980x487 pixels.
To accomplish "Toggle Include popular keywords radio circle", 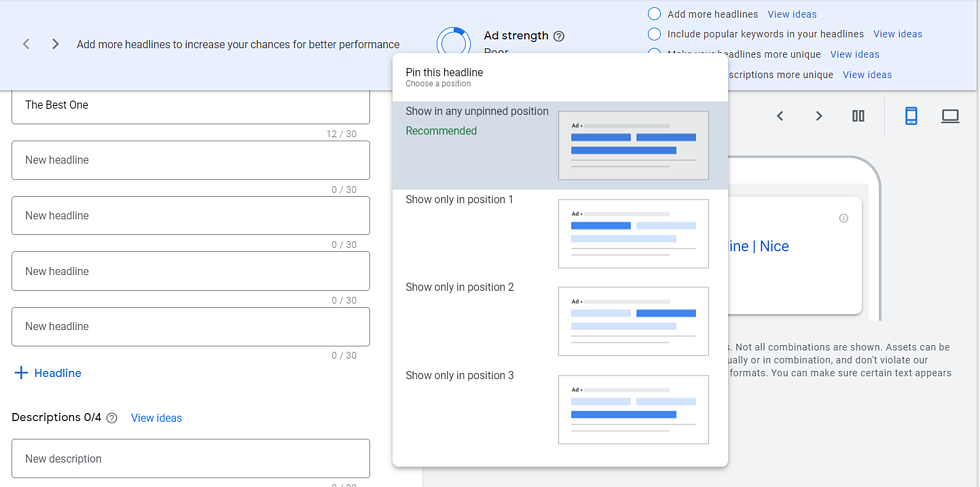I will pos(654,34).
